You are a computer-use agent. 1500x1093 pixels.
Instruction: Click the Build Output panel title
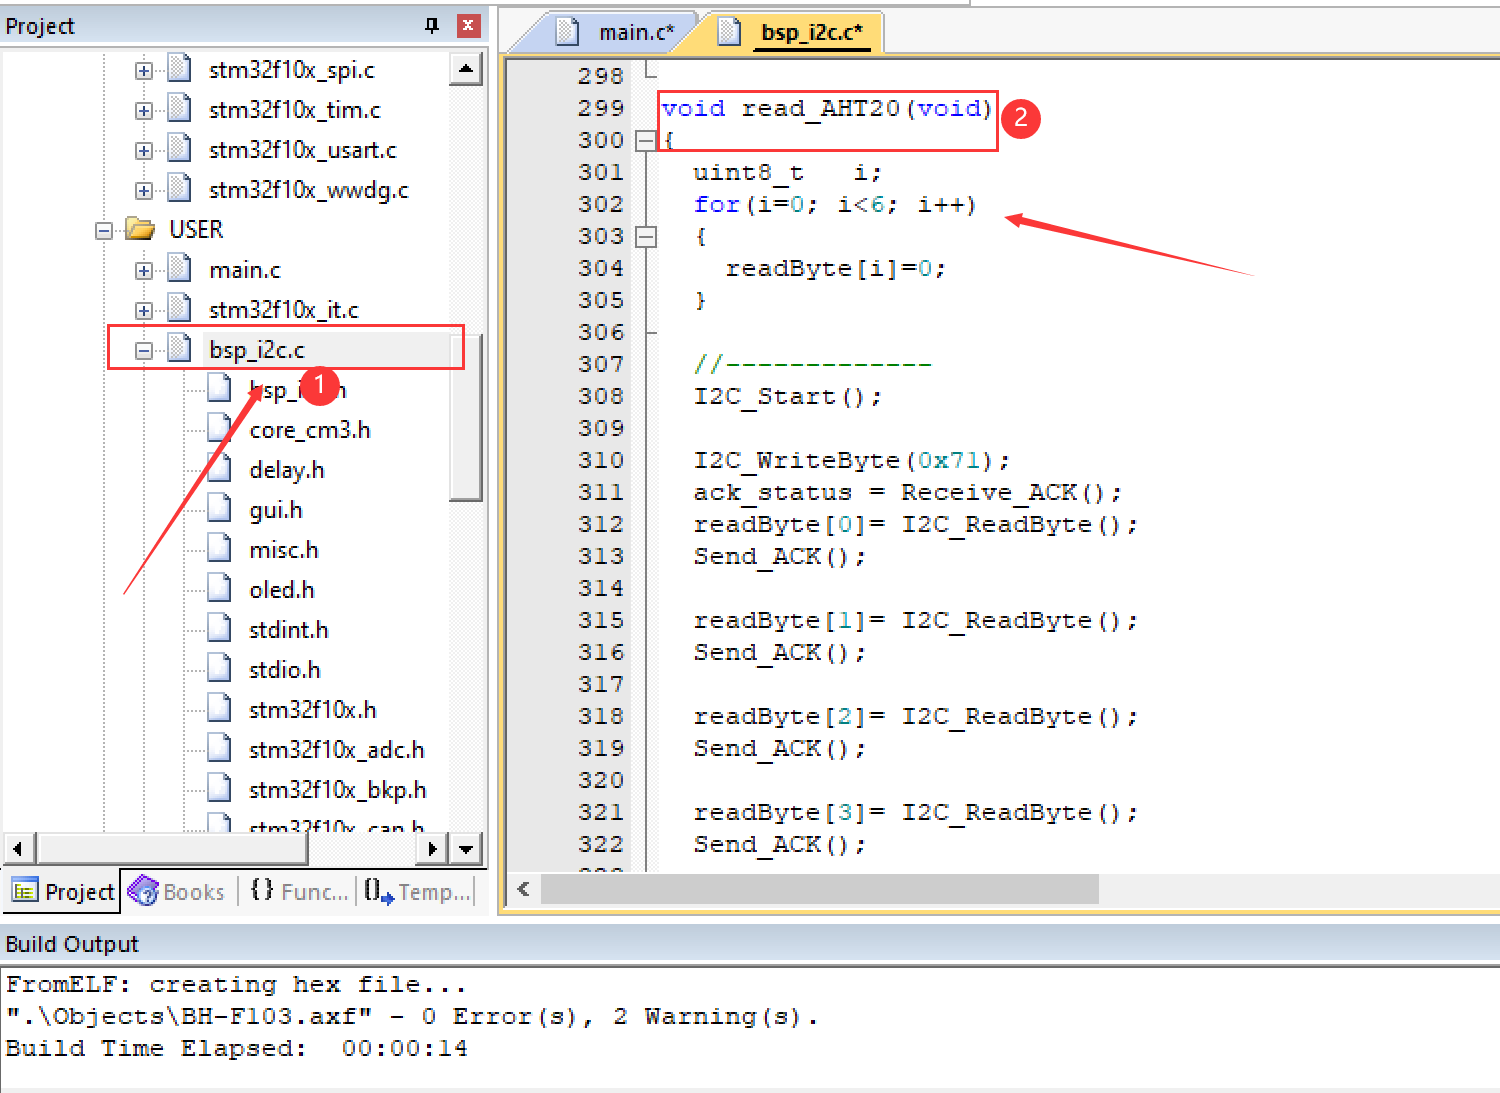(x=72, y=944)
